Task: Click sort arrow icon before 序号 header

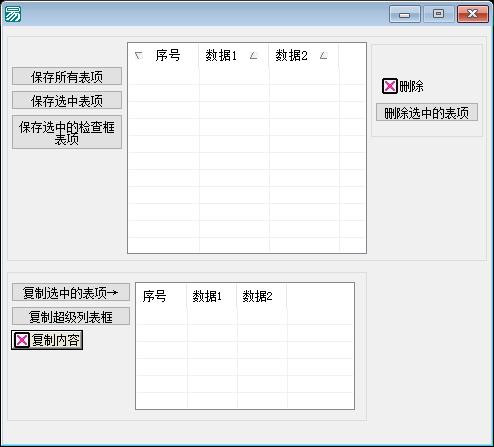Action: click(139, 56)
